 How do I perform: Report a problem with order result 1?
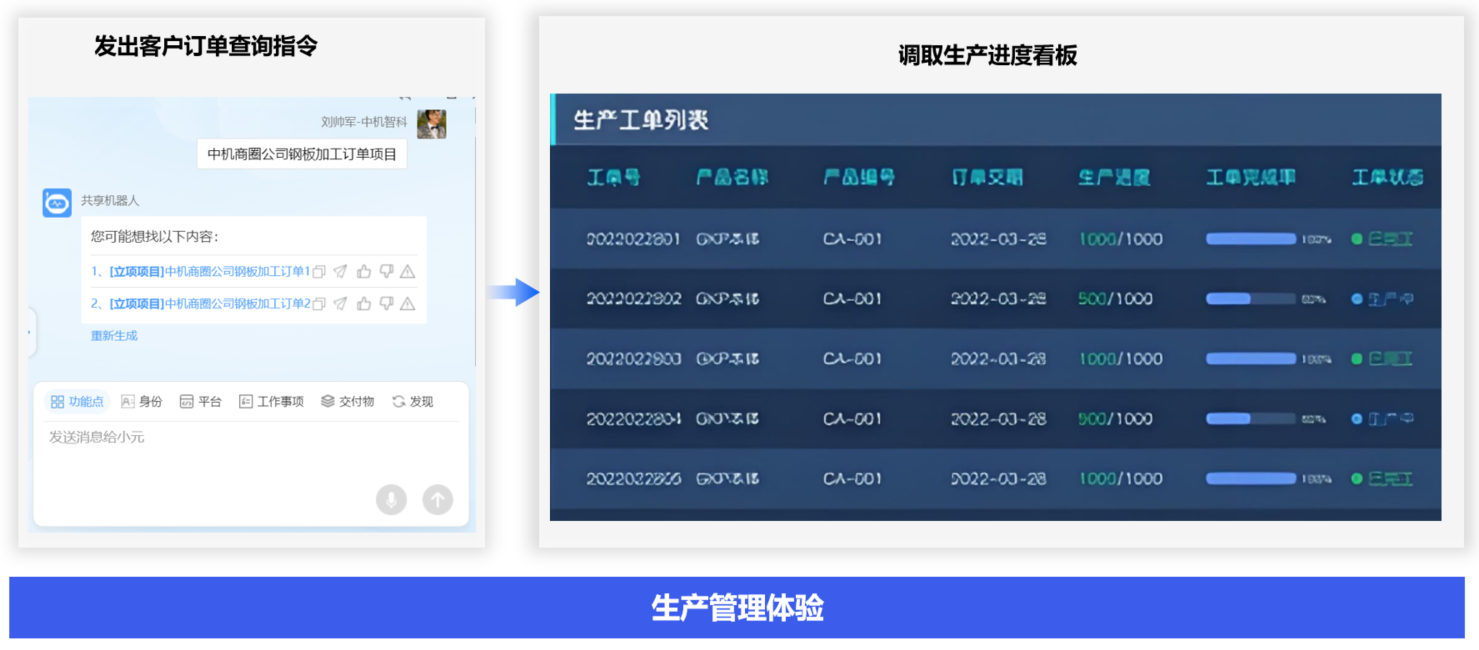[407, 272]
